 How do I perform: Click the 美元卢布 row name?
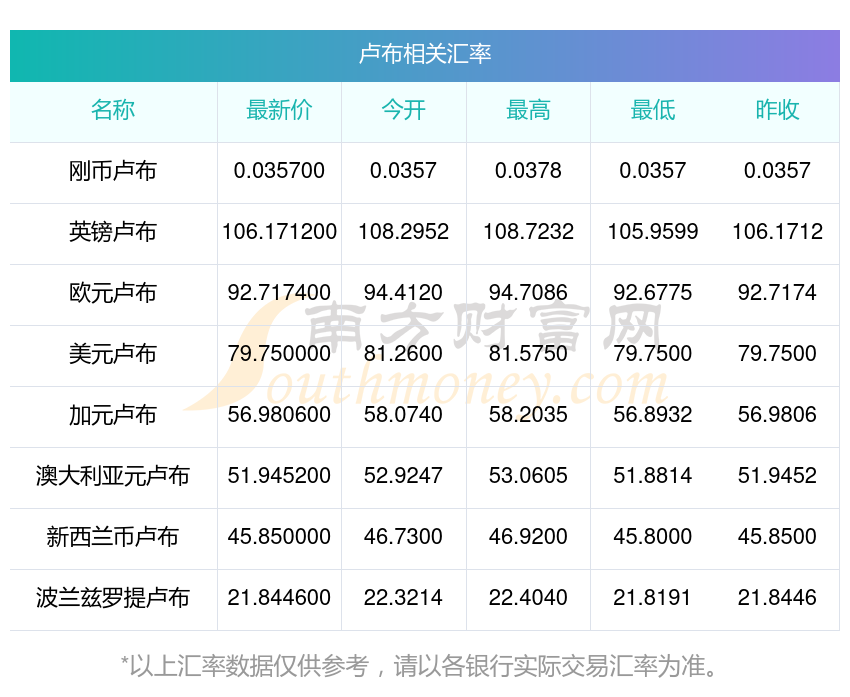click(x=113, y=354)
